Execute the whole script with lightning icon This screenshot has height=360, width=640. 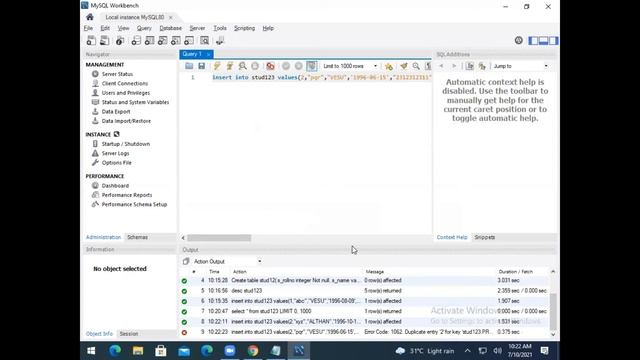point(217,66)
